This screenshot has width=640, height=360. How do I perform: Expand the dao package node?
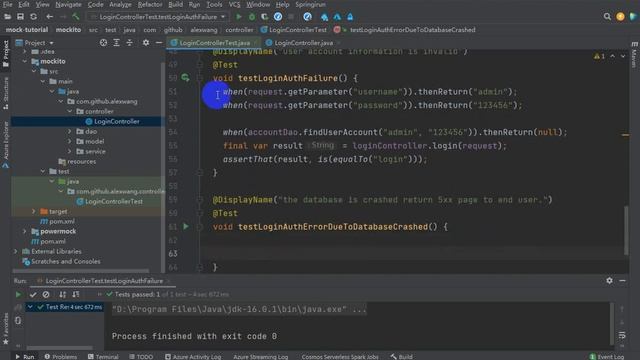[x=70, y=131]
